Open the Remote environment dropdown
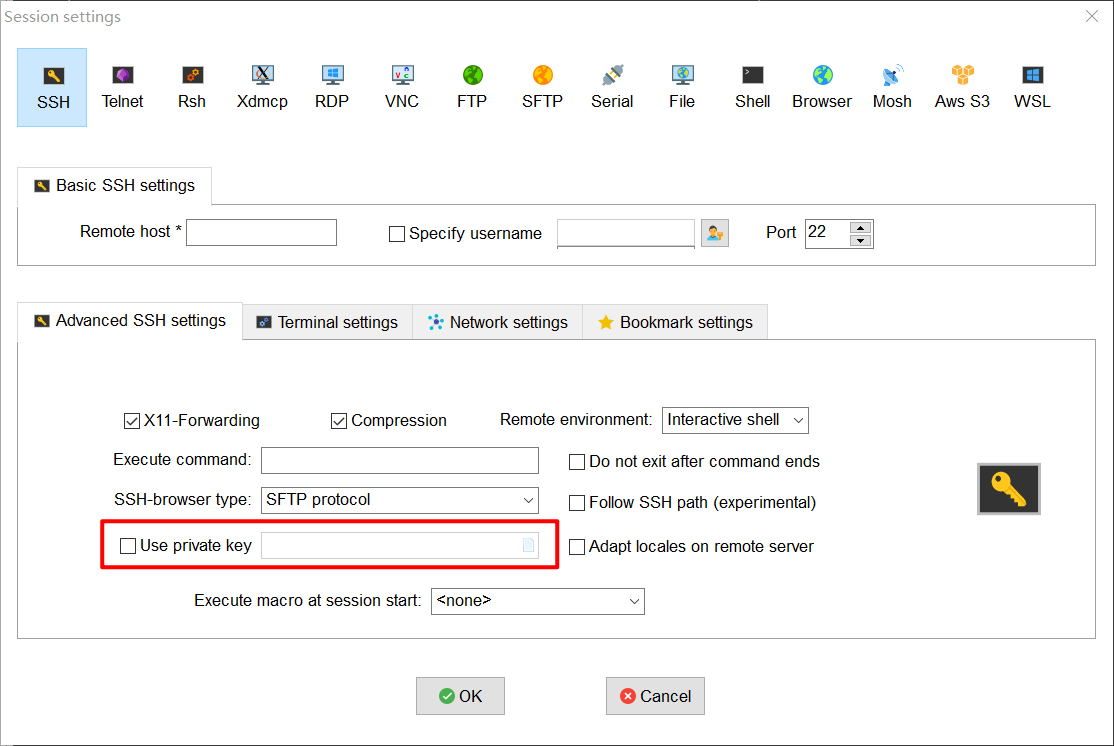Viewport: 1114px width, 746px height. pyautogui.click(x=735, y=420)
